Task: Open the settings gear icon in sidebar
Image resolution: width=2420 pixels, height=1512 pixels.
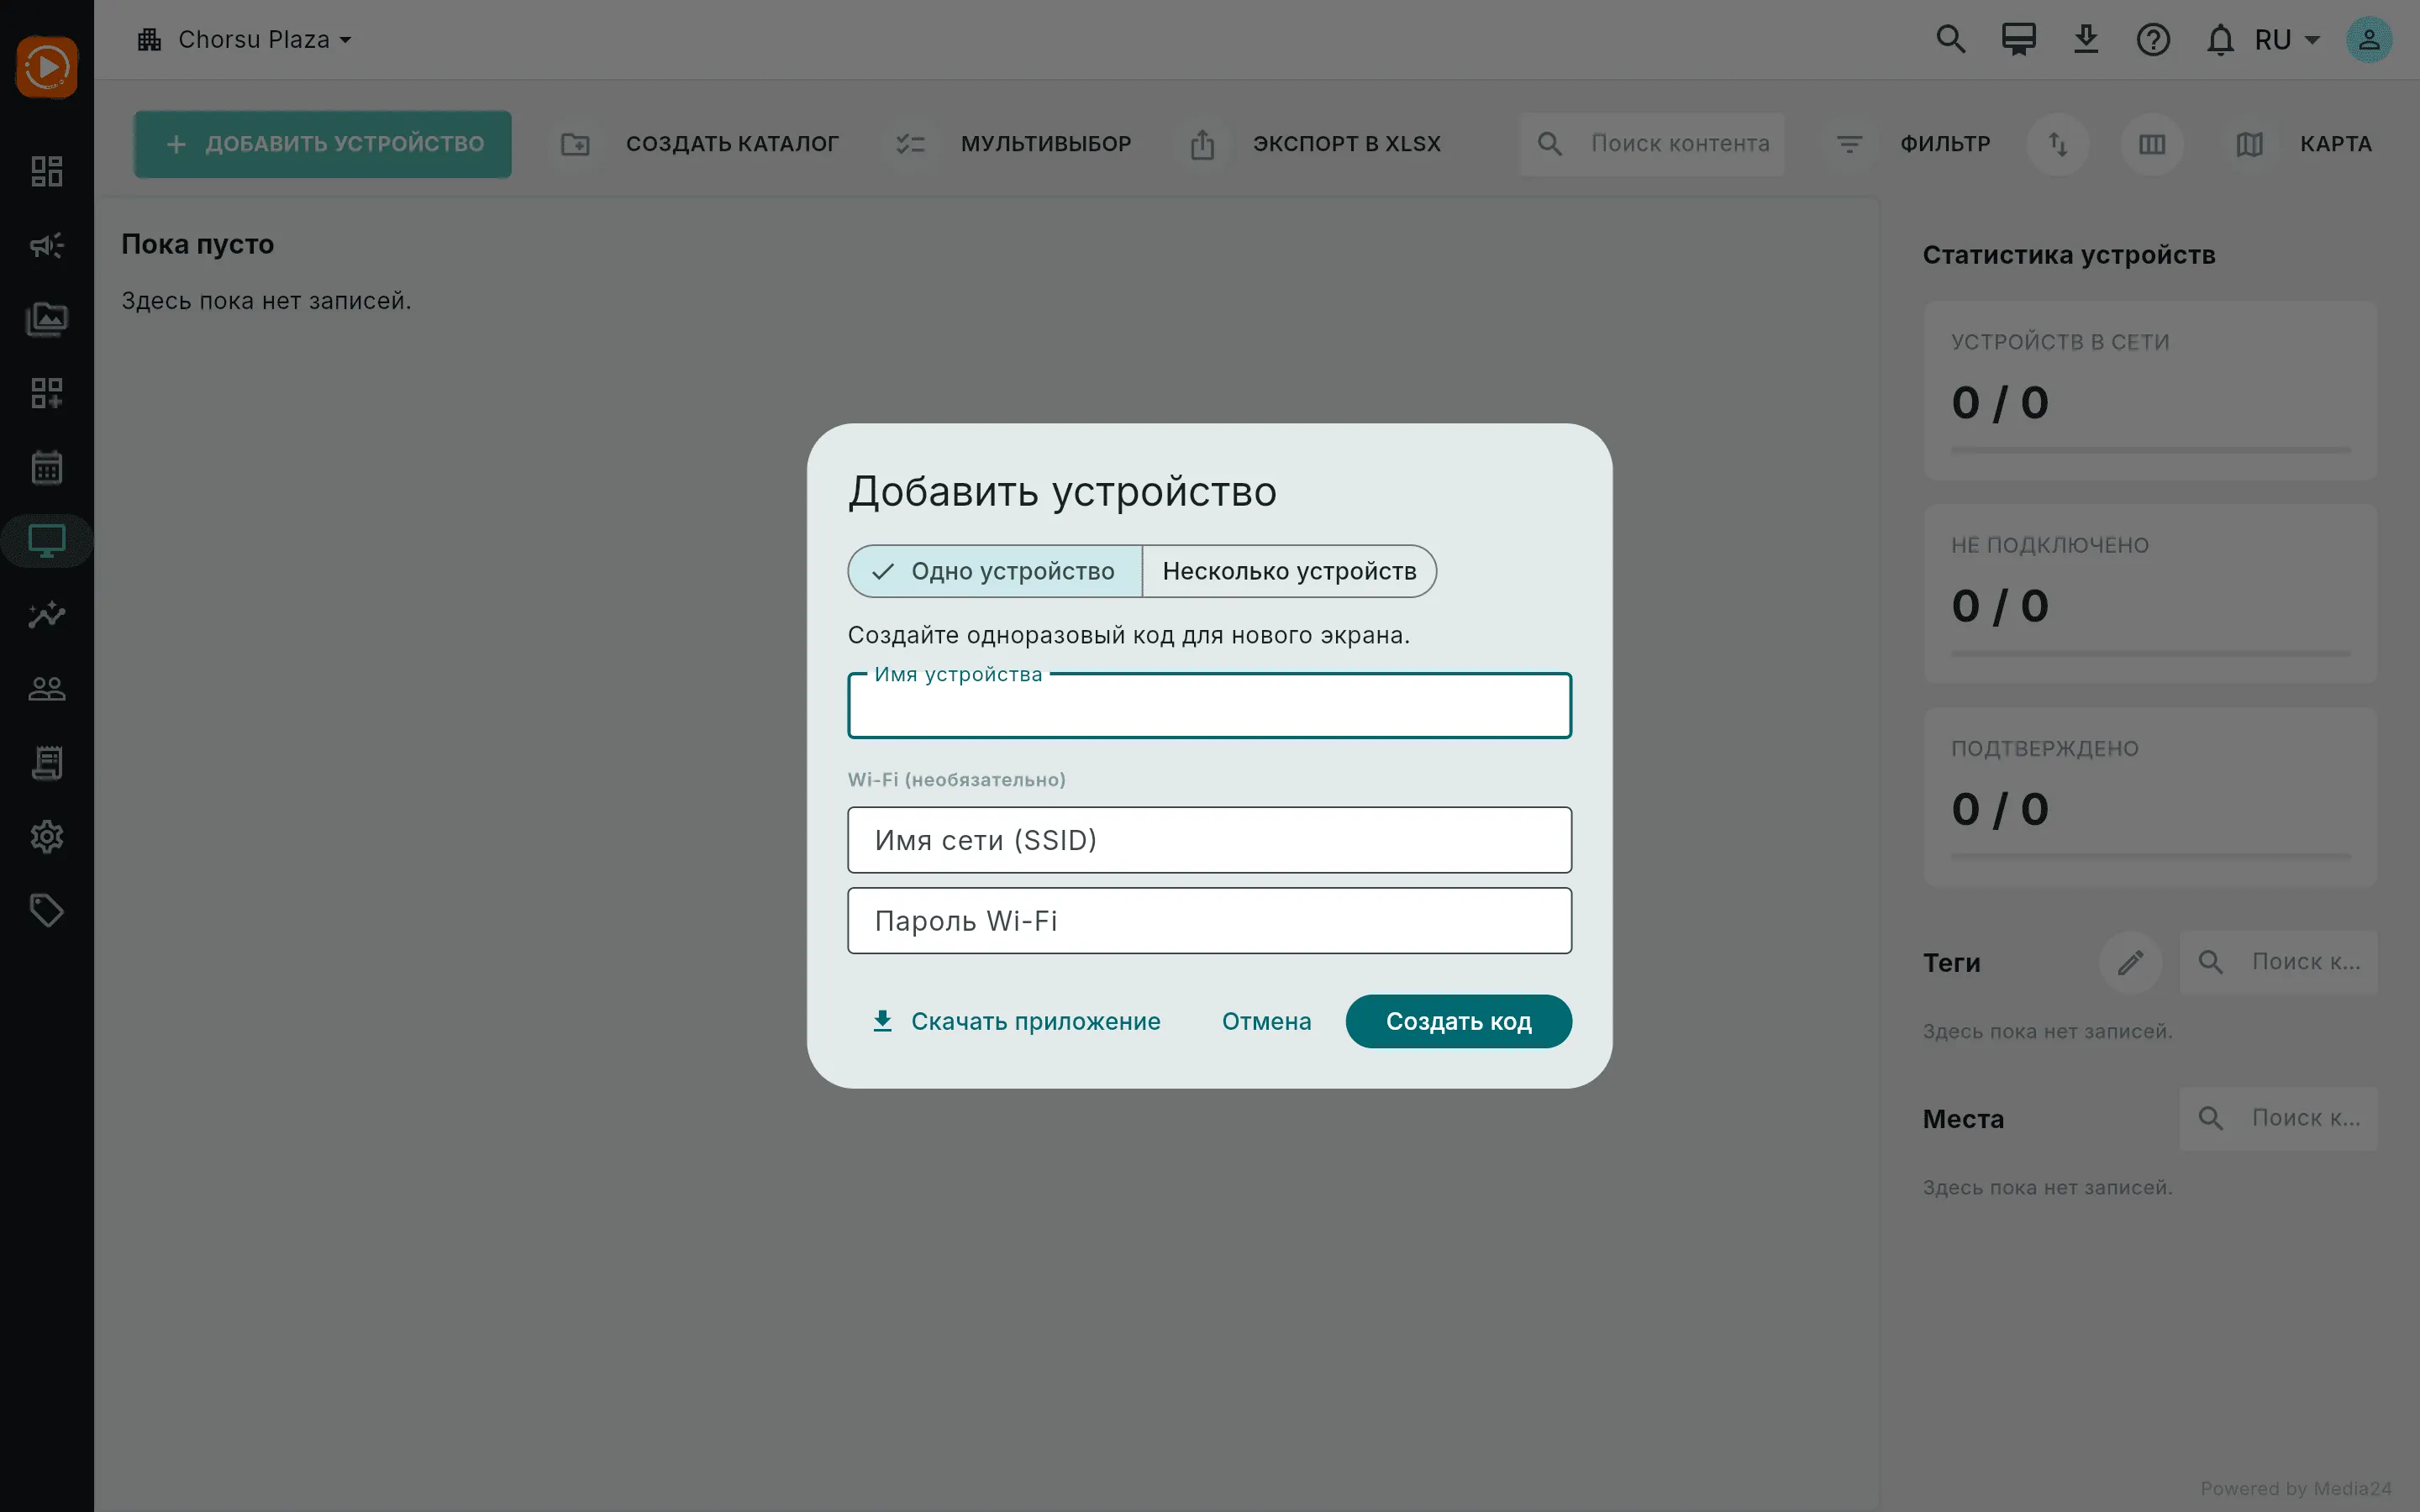Action: tap(47, 837)
